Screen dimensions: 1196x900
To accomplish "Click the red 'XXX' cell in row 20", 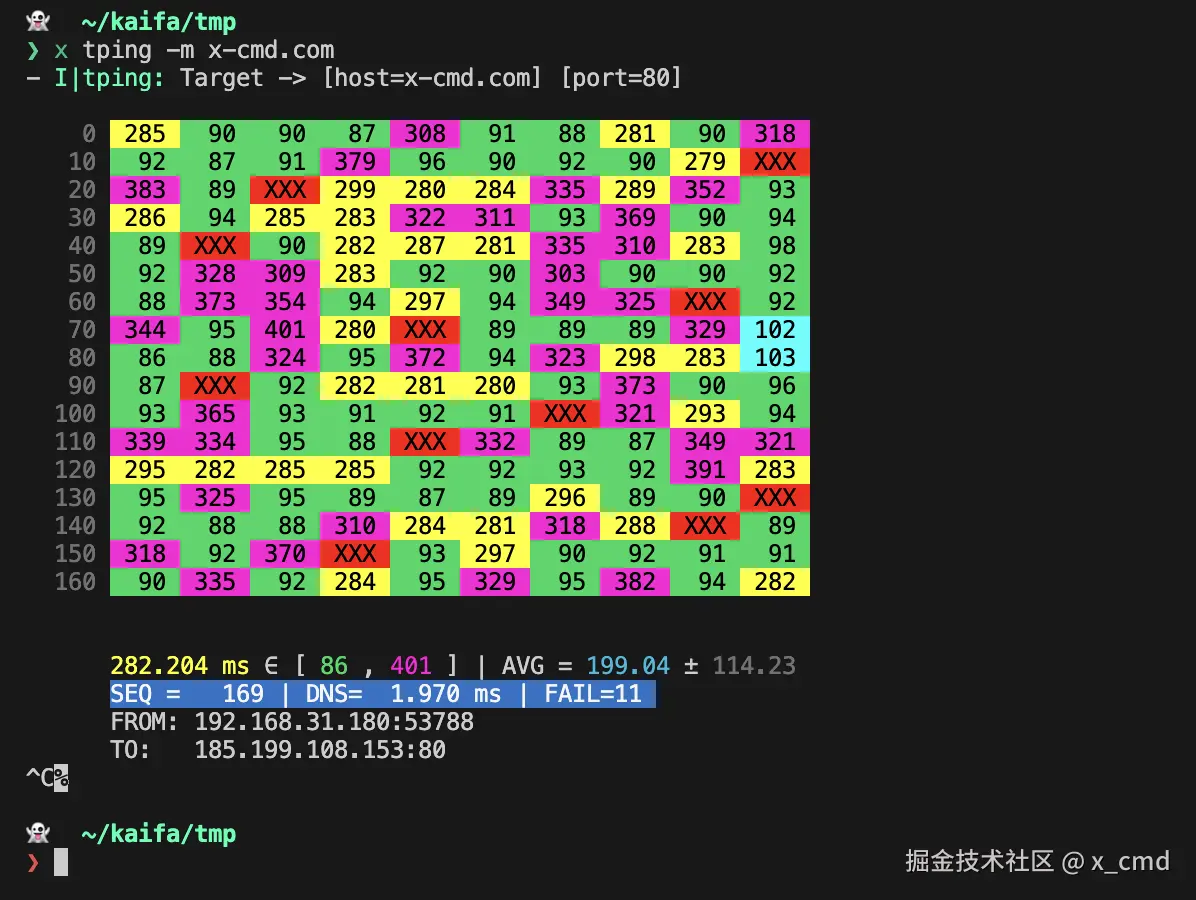I will pos(285,190).
